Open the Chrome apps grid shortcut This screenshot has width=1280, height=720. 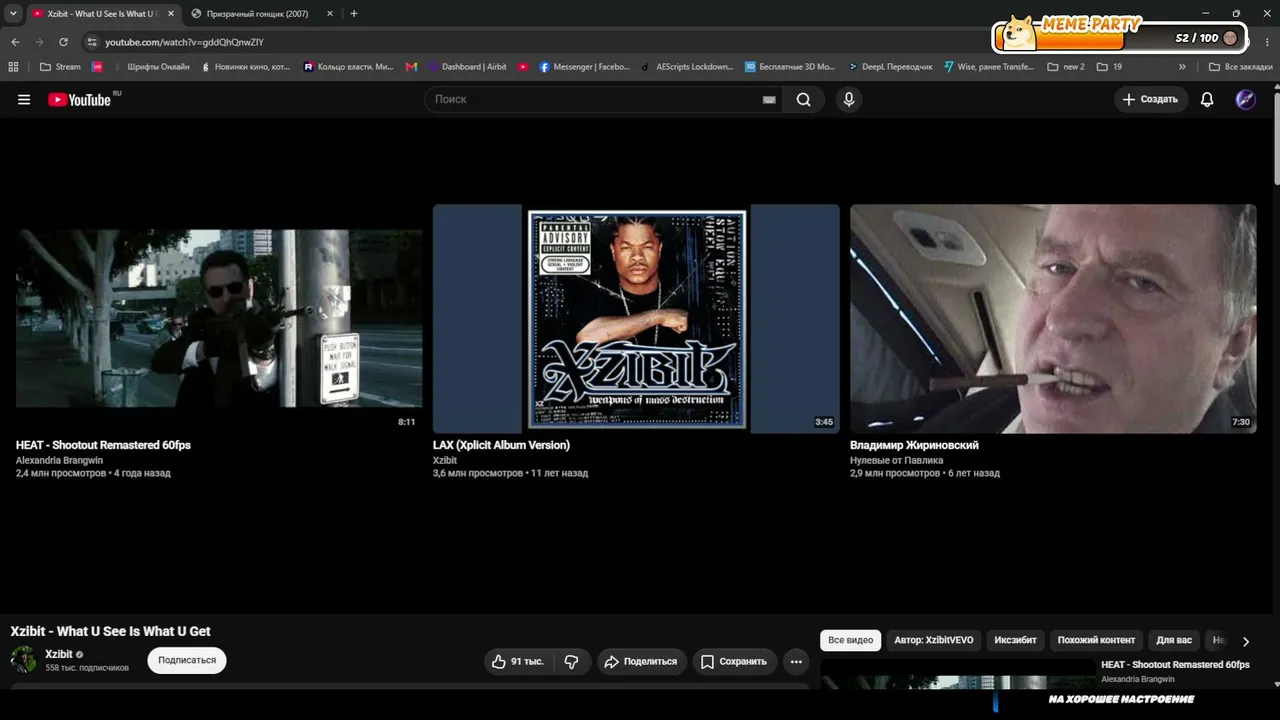[13, 67]
